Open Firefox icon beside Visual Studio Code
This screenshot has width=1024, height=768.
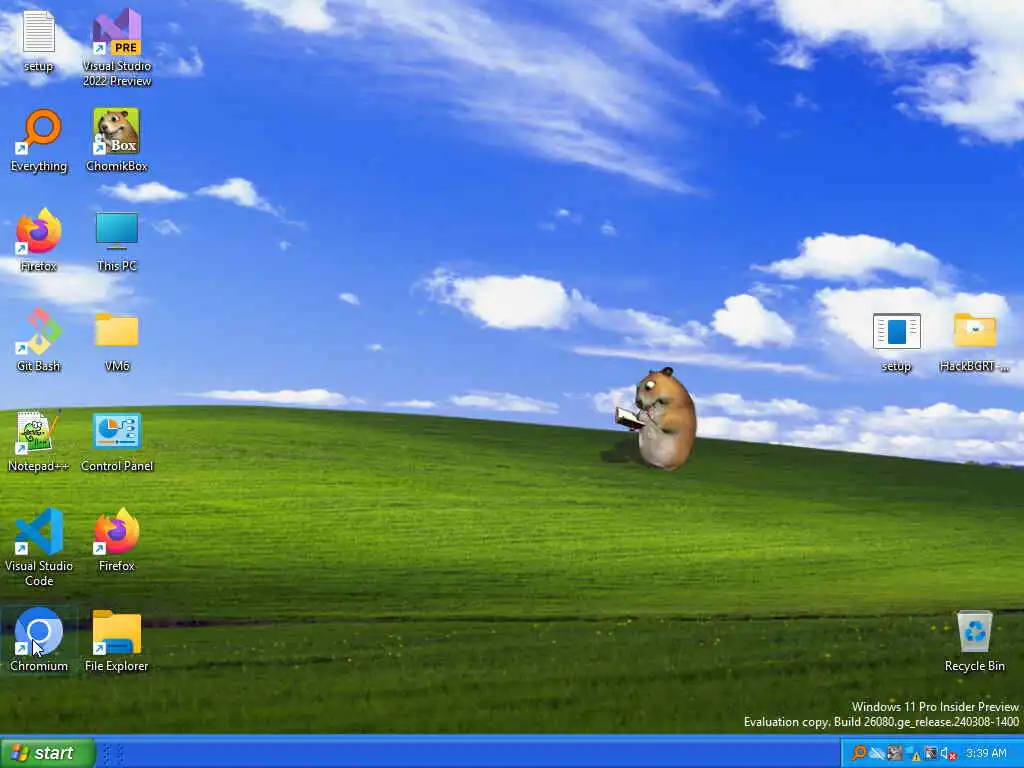[116, 540]
